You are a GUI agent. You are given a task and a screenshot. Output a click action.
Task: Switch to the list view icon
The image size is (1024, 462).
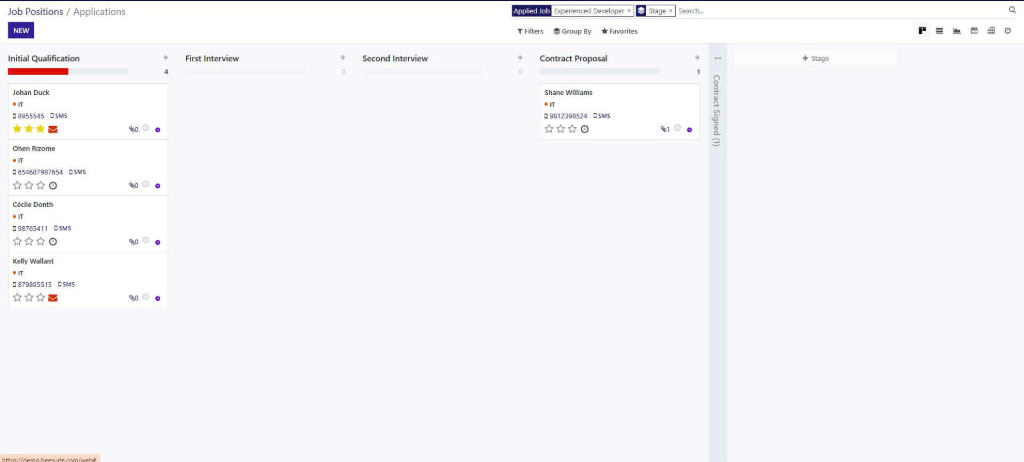click(x=939, y=31)
